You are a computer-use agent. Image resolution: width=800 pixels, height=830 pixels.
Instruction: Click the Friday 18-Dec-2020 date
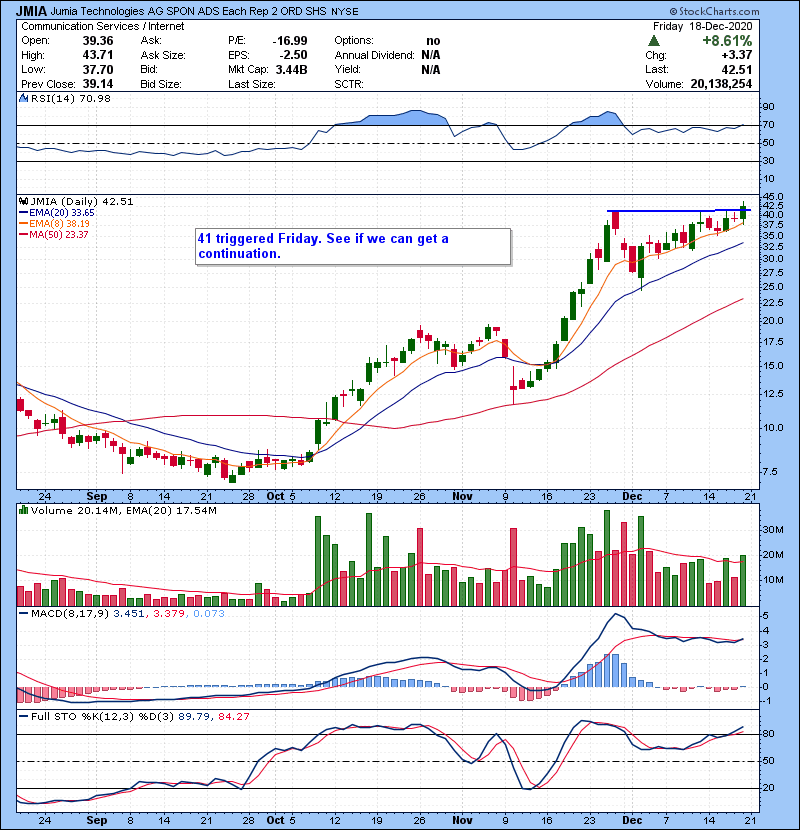point(702,26)
